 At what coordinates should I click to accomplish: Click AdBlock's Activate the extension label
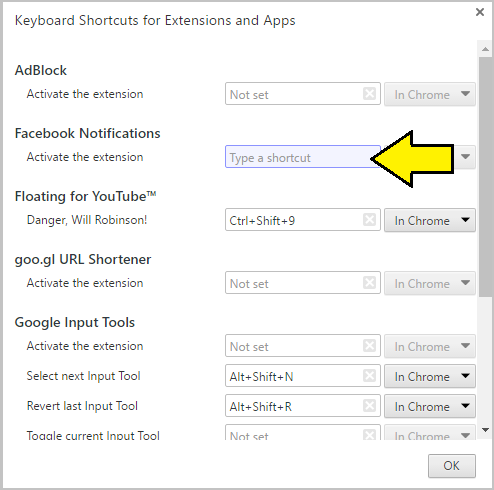(x=85, y=94)
